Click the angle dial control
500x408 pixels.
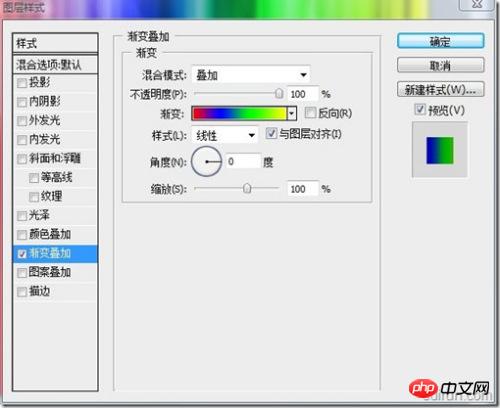(207, 162)
